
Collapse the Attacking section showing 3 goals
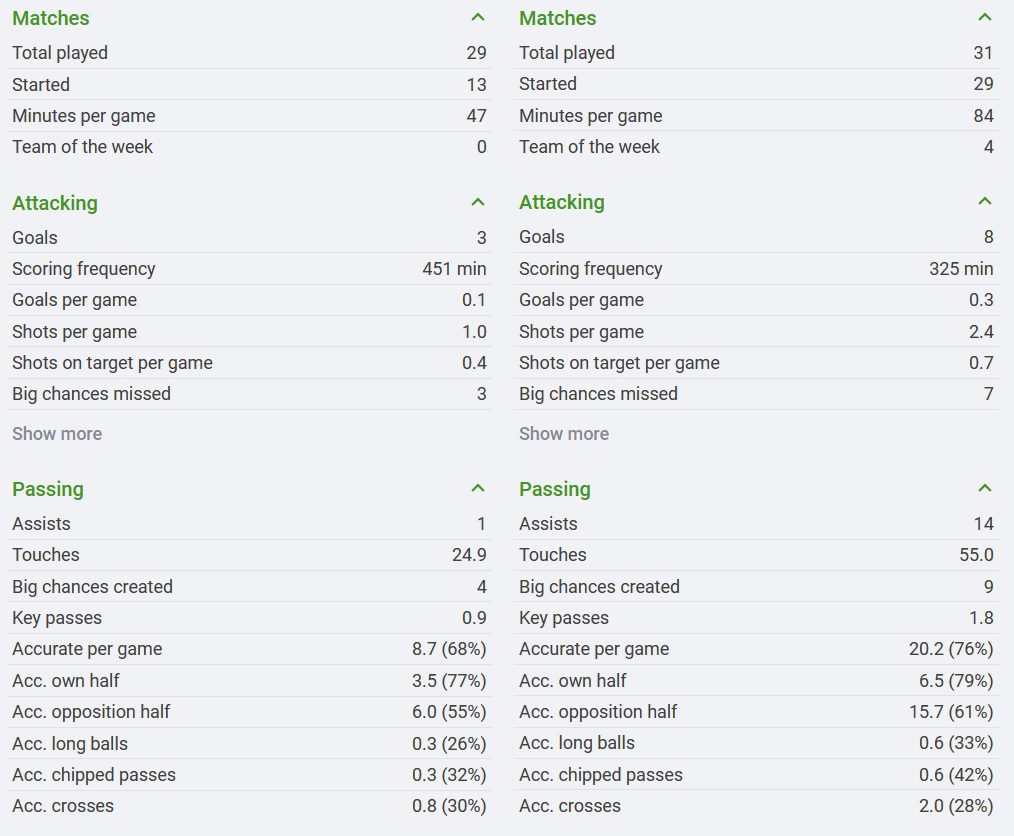[x=478, y=203]
